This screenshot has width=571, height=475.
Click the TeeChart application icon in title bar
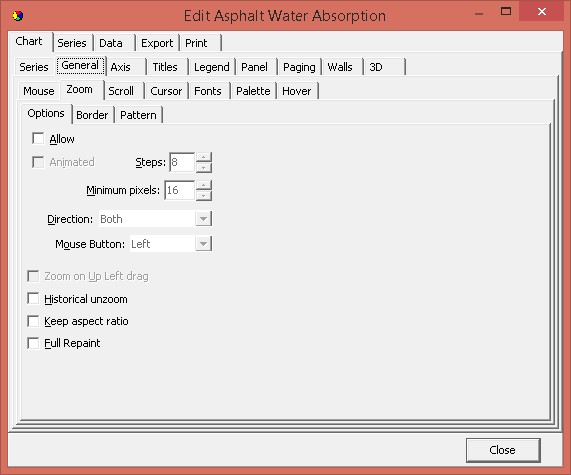pos(17,16)
